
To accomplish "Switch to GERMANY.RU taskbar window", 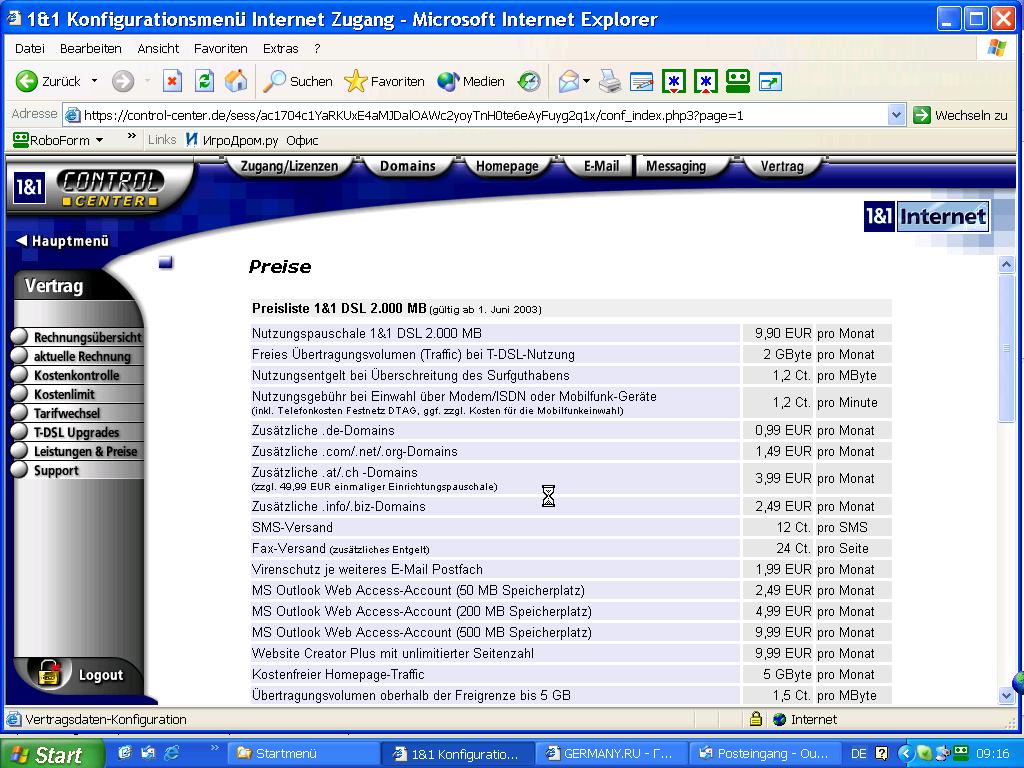I will click(610, 754).
